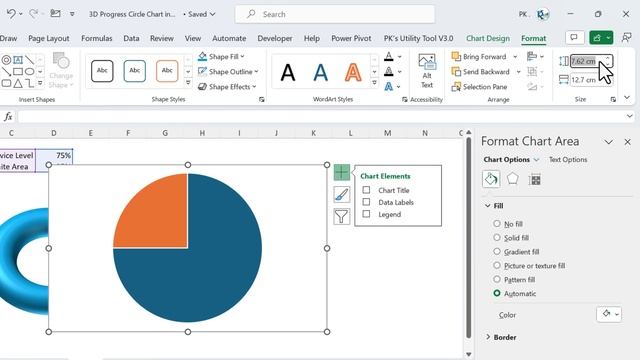Open the Chart Elements plus button

click(x=342, y=172)
